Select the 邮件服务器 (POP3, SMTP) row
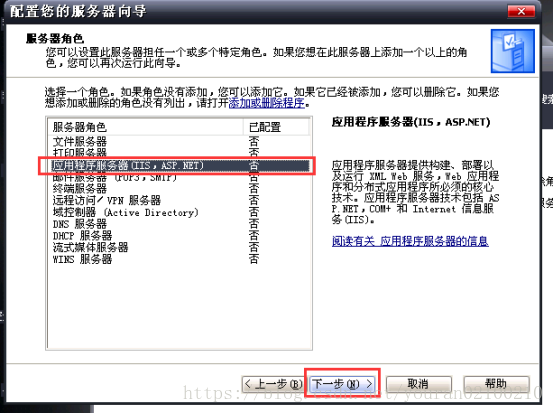The image size is (554, 413). tap(179, 178)
